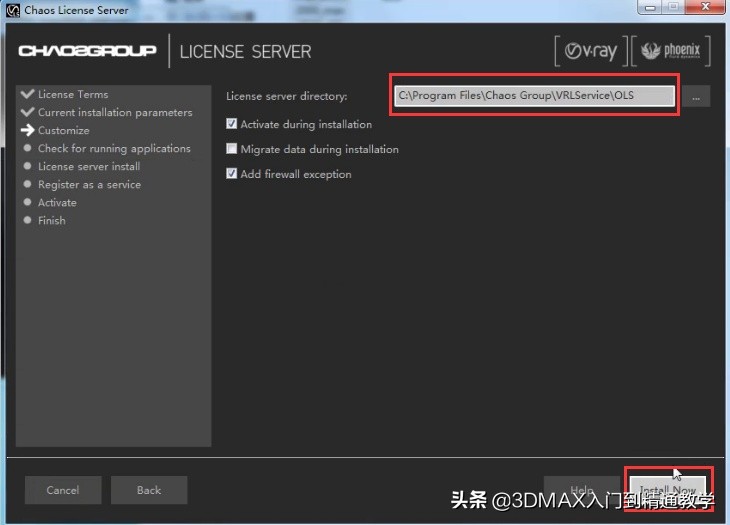Click the Chaos License Server title bar icon
730x525 pixels.
coord(13,10)
